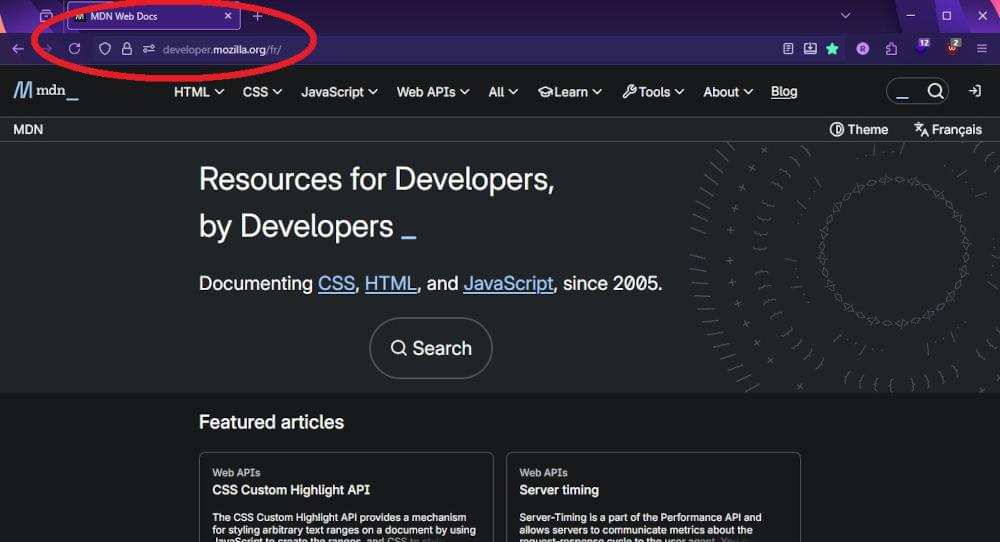This screenshot has width=1000, height=542.
Task: Expand the Tools dropdown menu
Action: 653,91
